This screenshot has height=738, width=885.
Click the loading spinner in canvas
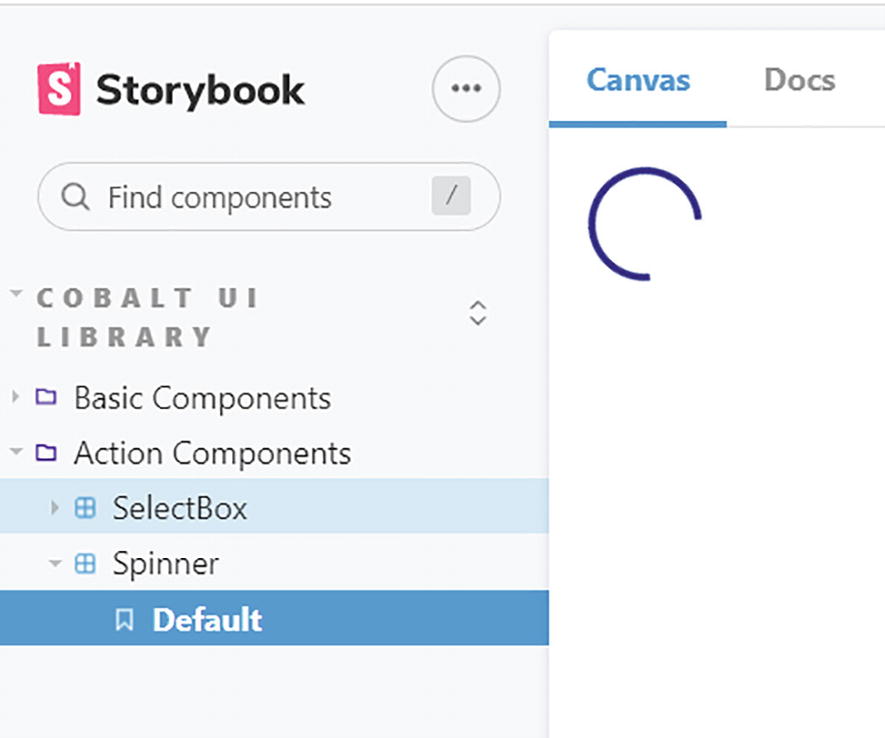click(644, 224)
